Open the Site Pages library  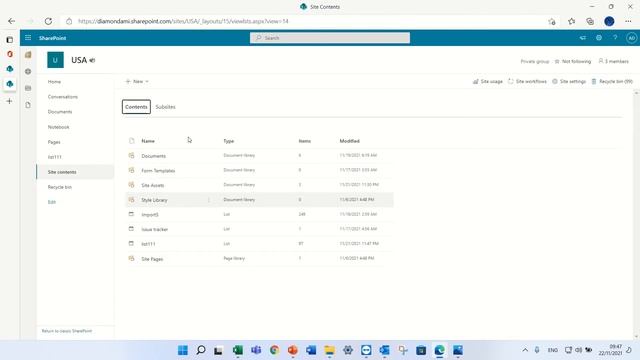pyautogui.click(x=152, y=259)
